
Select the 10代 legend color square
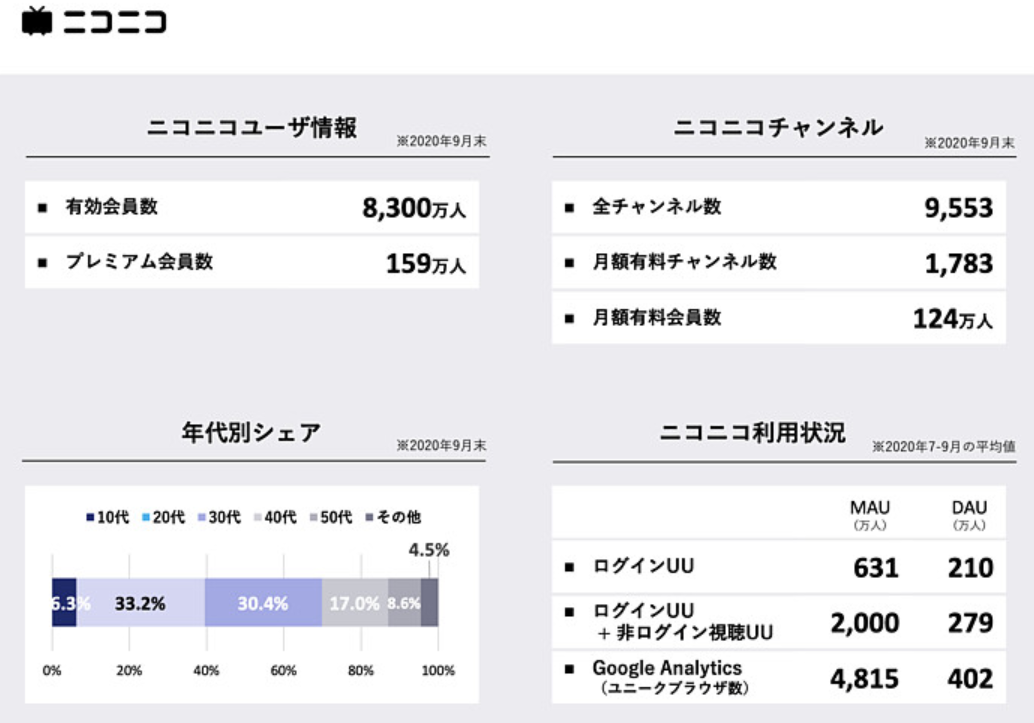click(90, 517)
